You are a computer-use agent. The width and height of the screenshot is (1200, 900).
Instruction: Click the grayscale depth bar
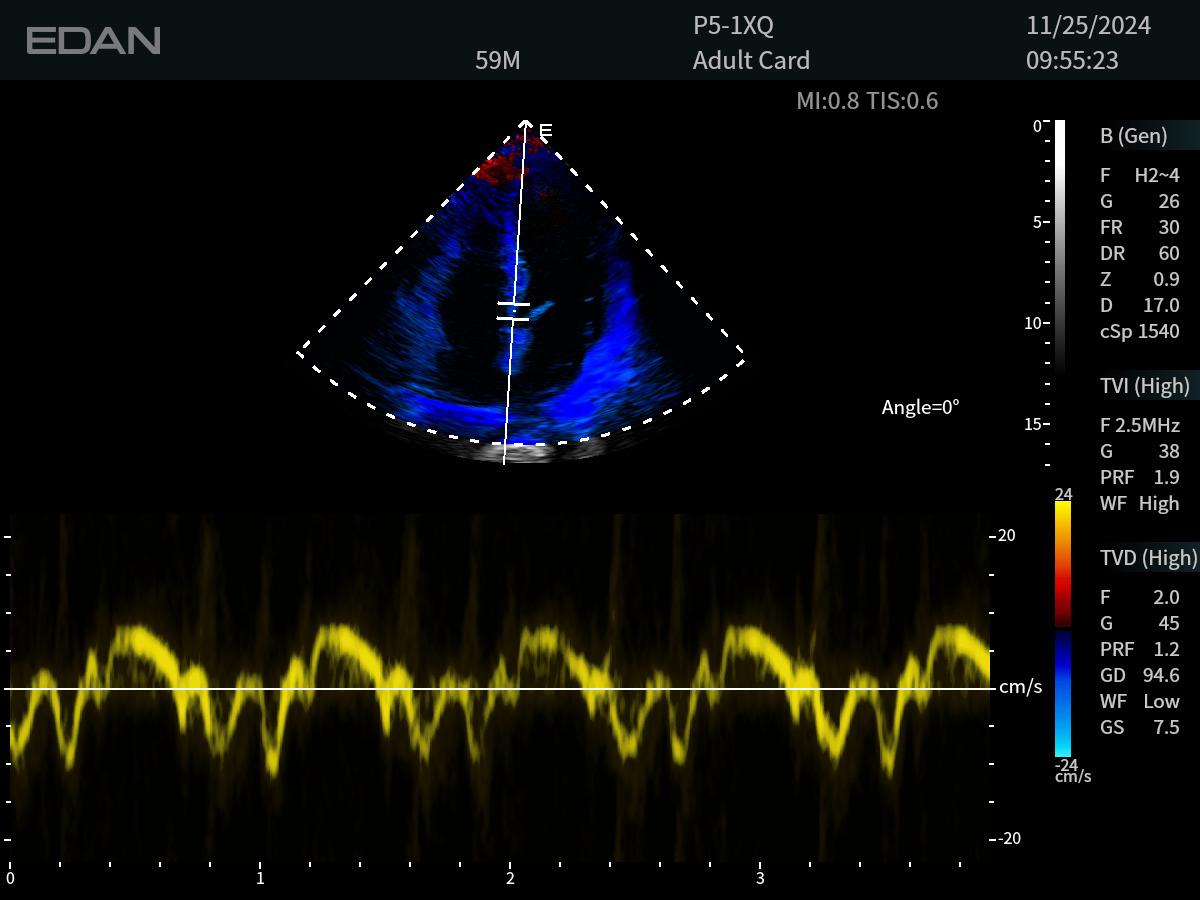pos(1060,245)
